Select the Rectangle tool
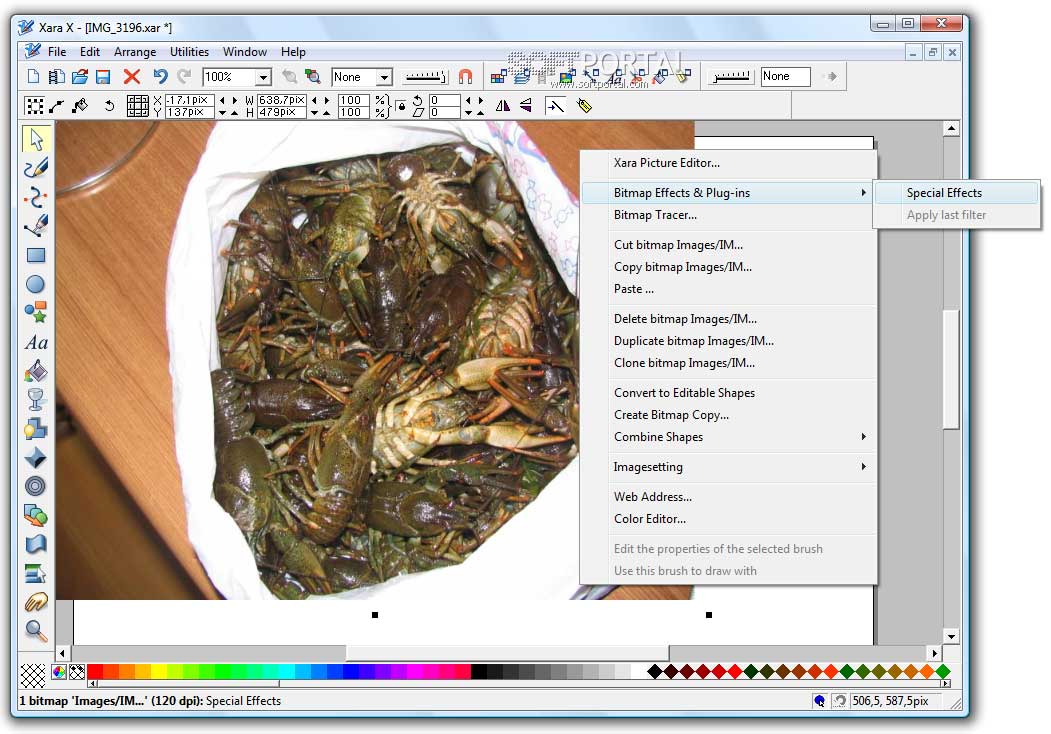Image resolution: width=1051 pixels, height=734 pixels. 36,255
